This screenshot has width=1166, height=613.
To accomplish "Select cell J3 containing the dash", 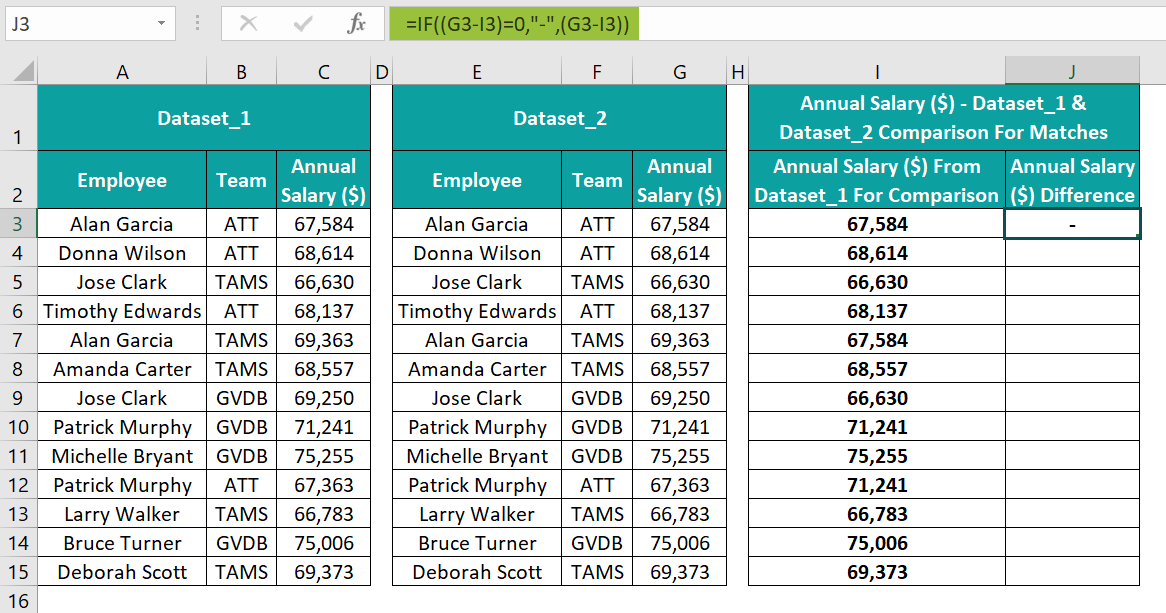I will (1072, 224).
